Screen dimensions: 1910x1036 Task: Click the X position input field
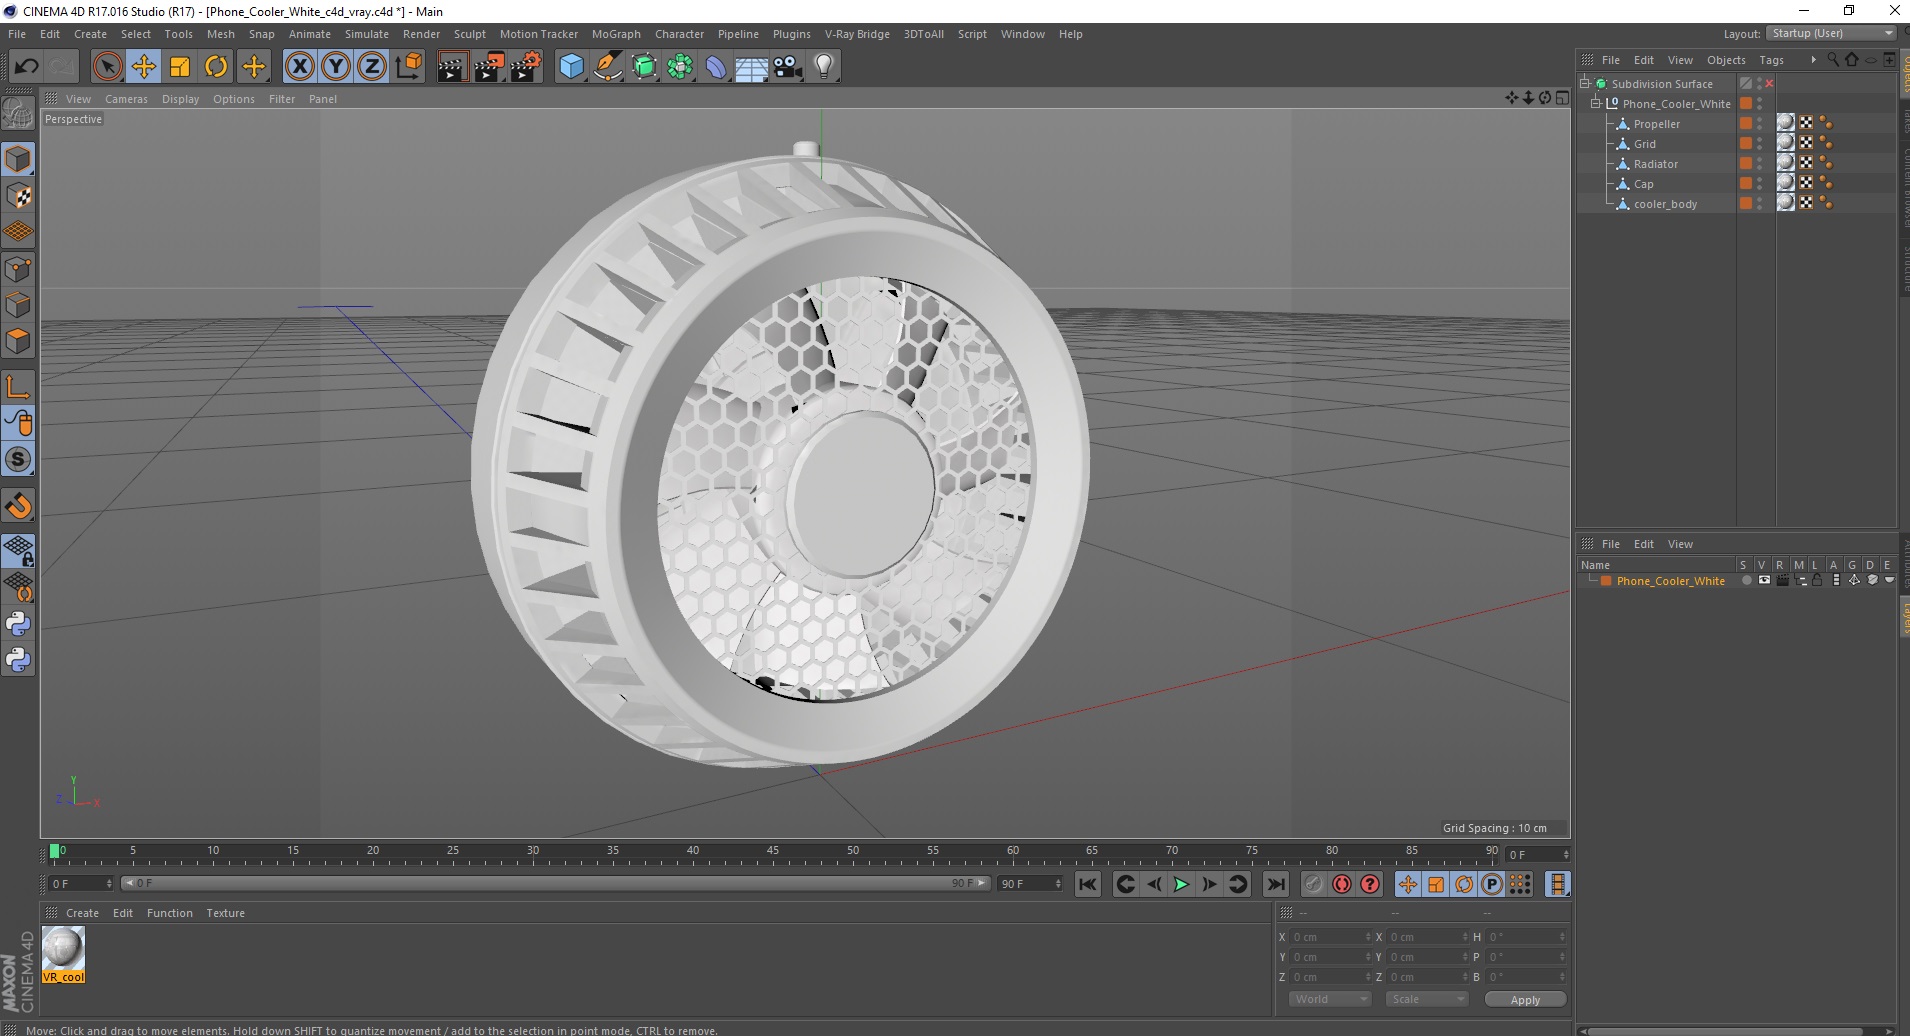[x=1330, y=937]
